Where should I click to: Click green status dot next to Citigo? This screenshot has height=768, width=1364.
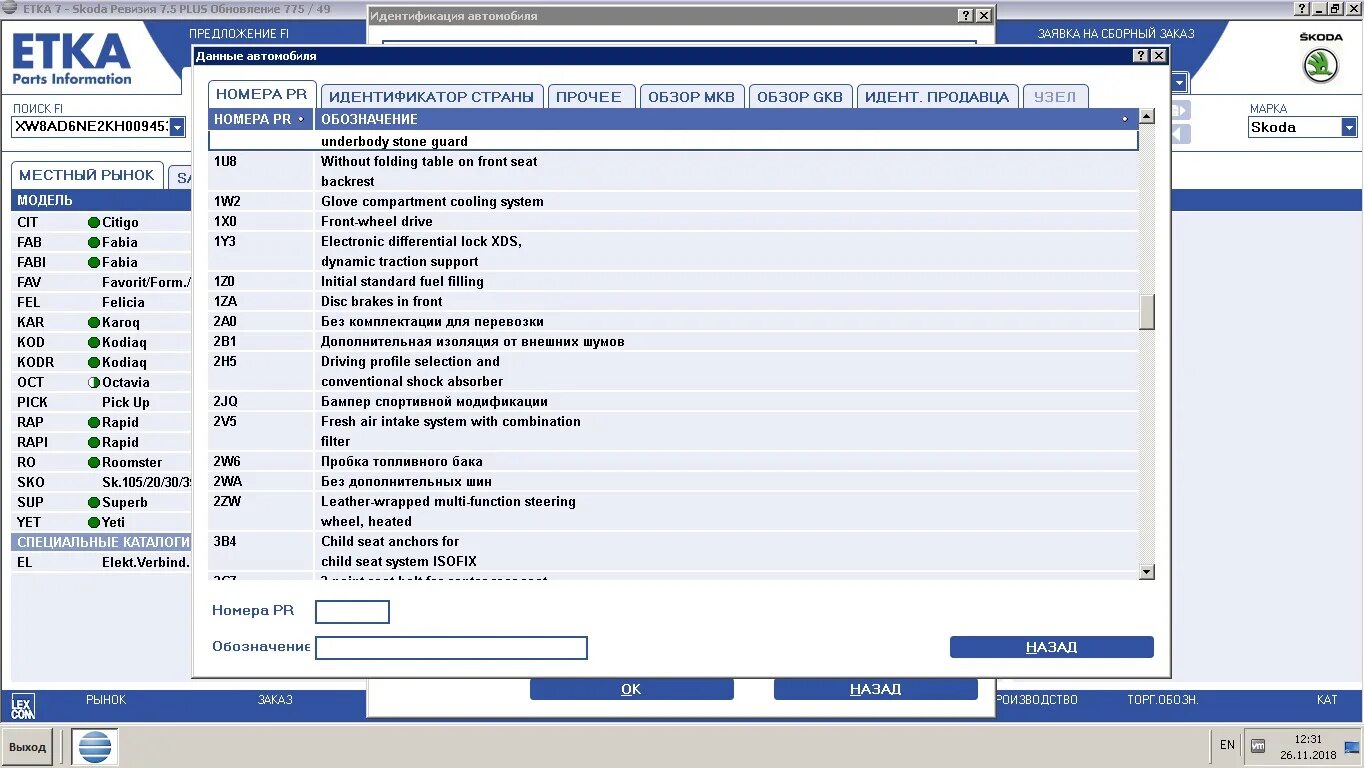point(94,222)
